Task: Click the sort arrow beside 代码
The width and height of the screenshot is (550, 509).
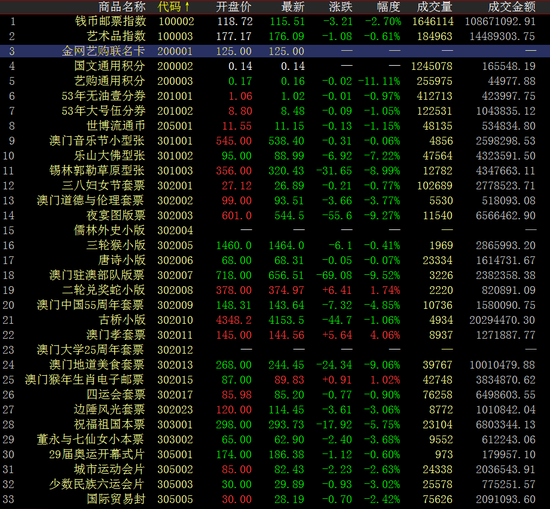Action: tap(187, 6)
